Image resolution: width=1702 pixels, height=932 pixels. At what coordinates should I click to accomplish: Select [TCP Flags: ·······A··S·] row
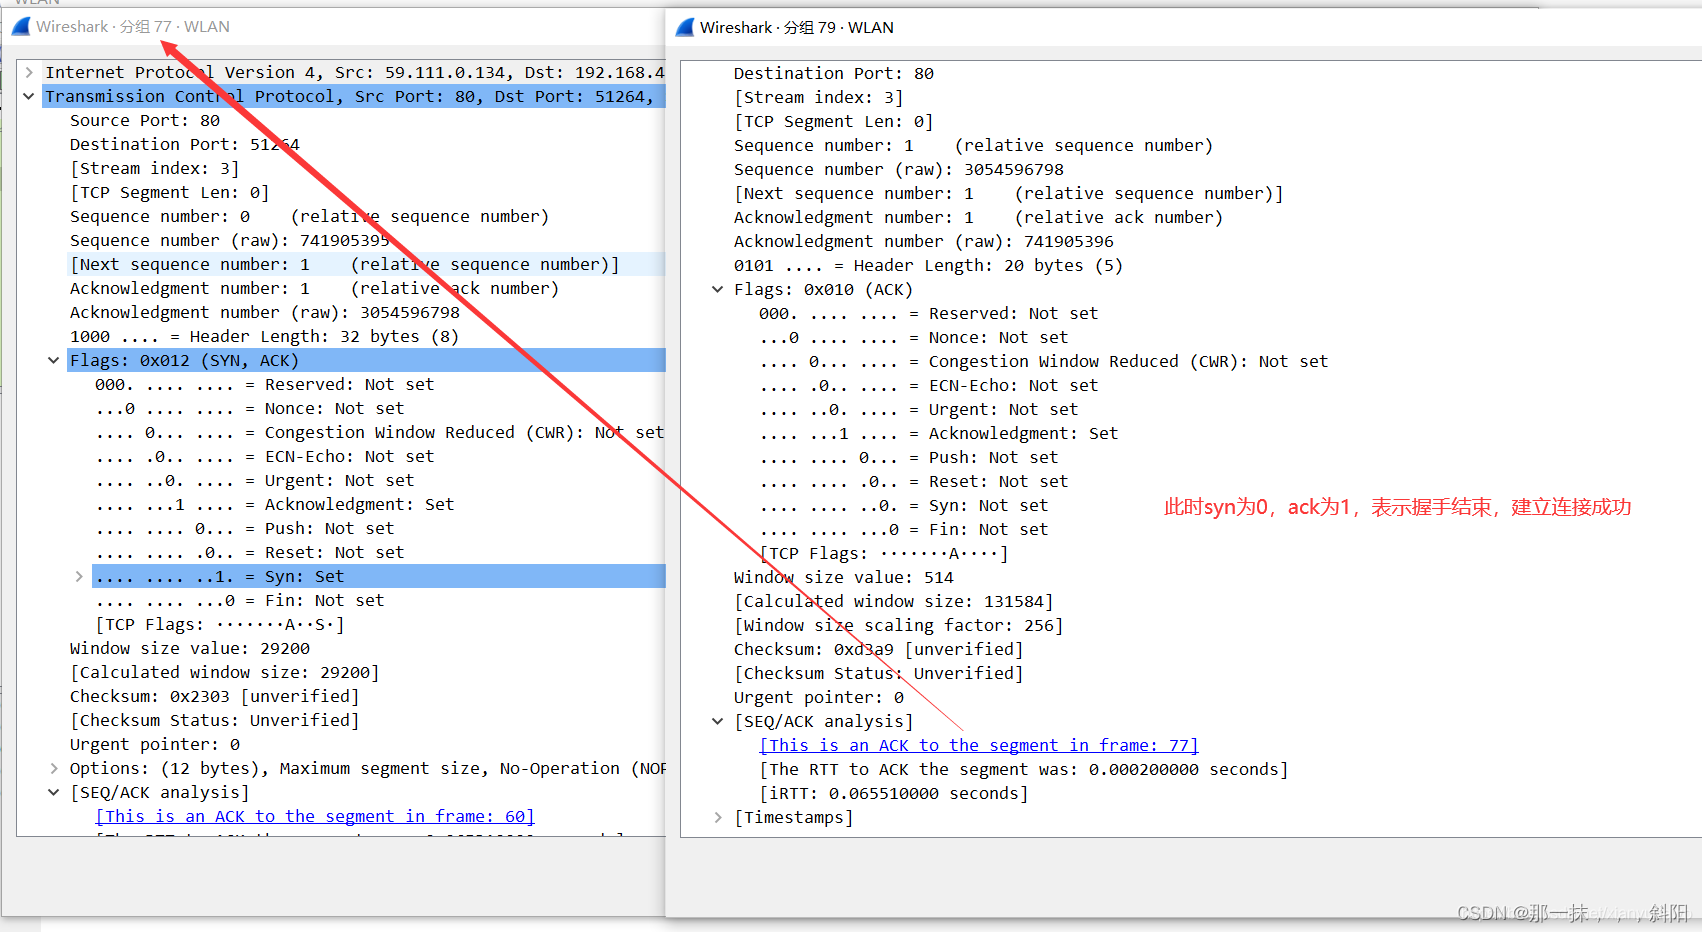(x=220, y=624)
